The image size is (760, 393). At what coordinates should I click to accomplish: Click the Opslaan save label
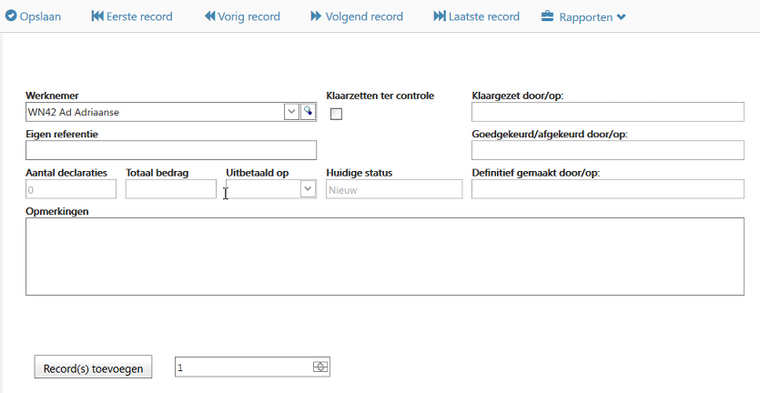click(x=40, y=16)
